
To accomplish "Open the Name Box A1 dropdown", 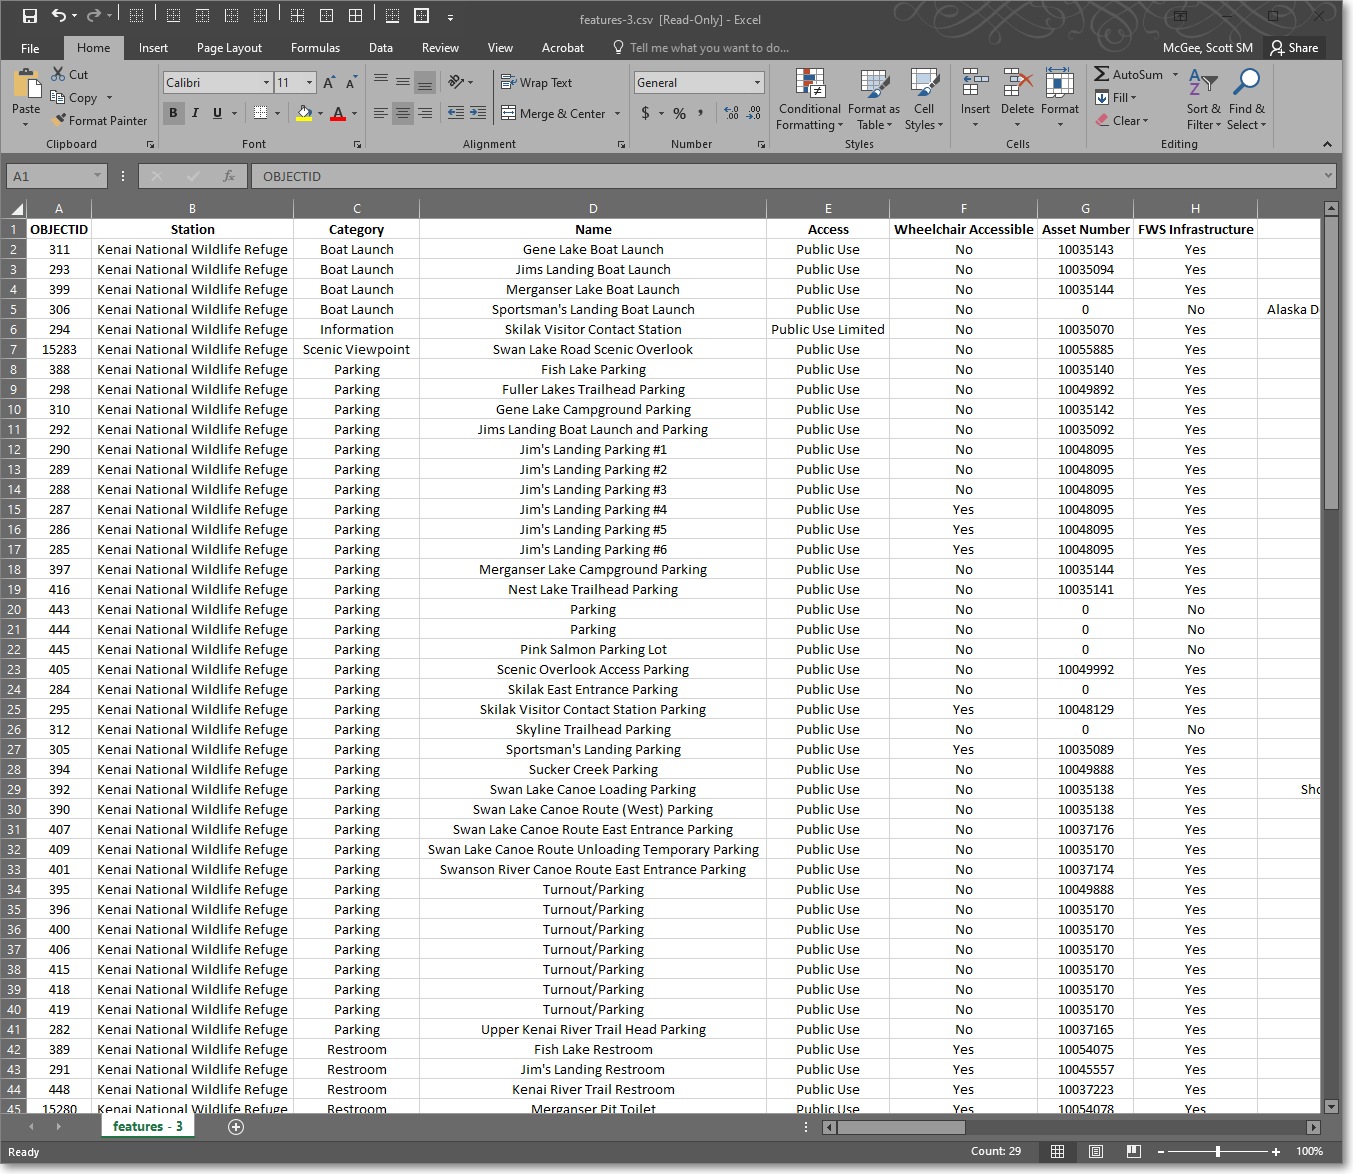I will coord(97,176).
